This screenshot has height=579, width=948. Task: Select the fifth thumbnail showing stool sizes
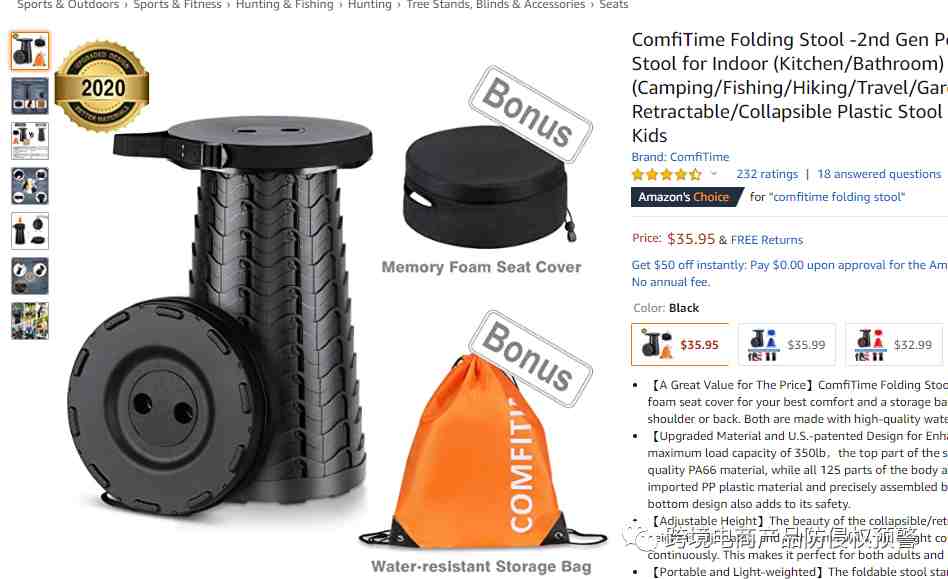30,230
